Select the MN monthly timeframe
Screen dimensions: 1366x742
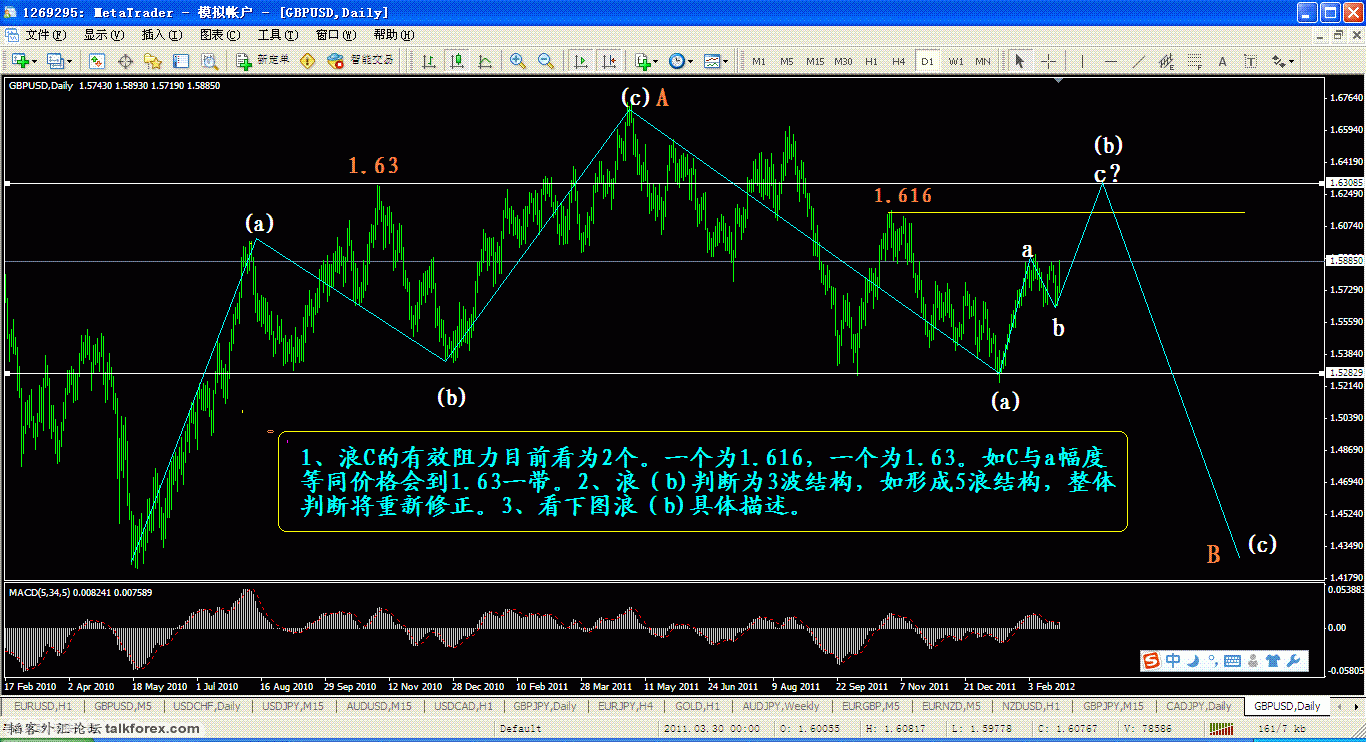[x=983, y=61]
